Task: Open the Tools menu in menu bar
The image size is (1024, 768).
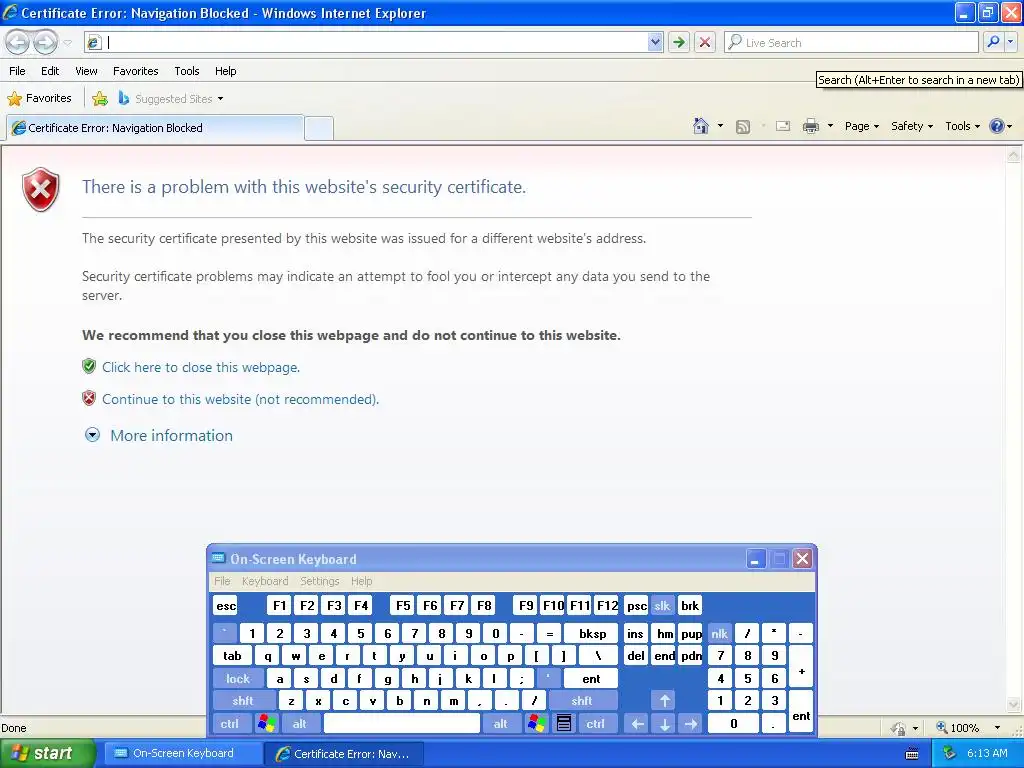Action: [187, 71]
